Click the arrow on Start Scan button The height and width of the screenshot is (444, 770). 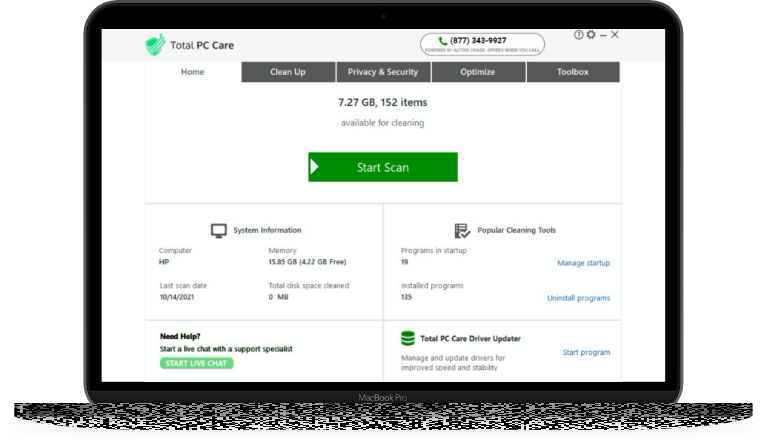(315, 167)
